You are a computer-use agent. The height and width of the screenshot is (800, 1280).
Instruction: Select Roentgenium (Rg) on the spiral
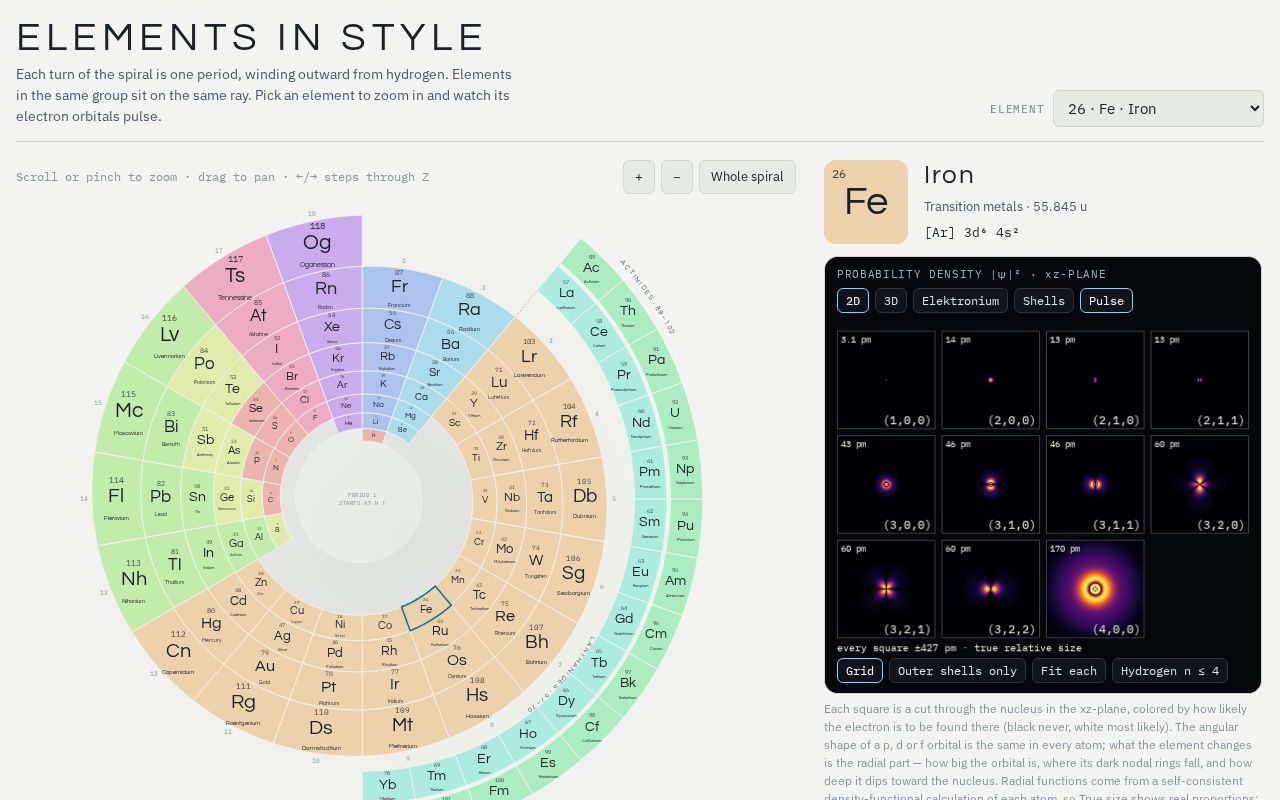pos(243,702)
